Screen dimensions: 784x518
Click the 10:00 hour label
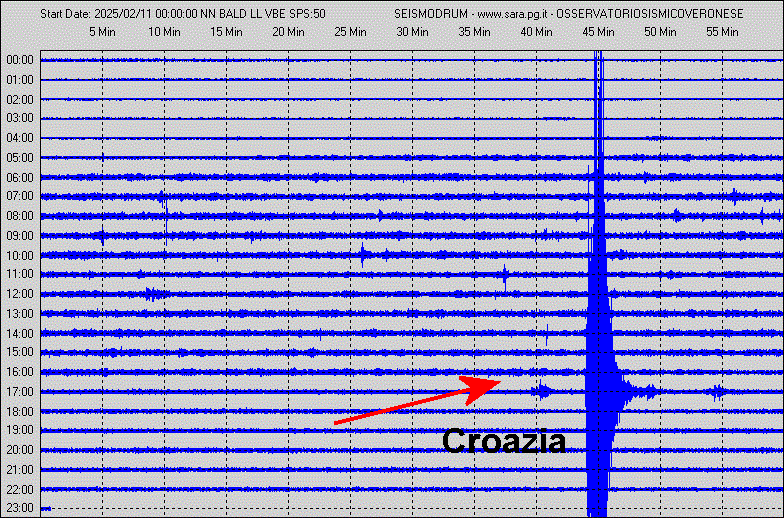pos(20,256)
